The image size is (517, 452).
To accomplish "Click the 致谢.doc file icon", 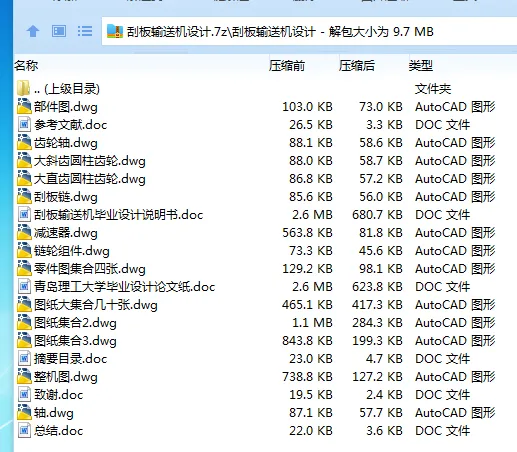I will (x=24, y=395).
